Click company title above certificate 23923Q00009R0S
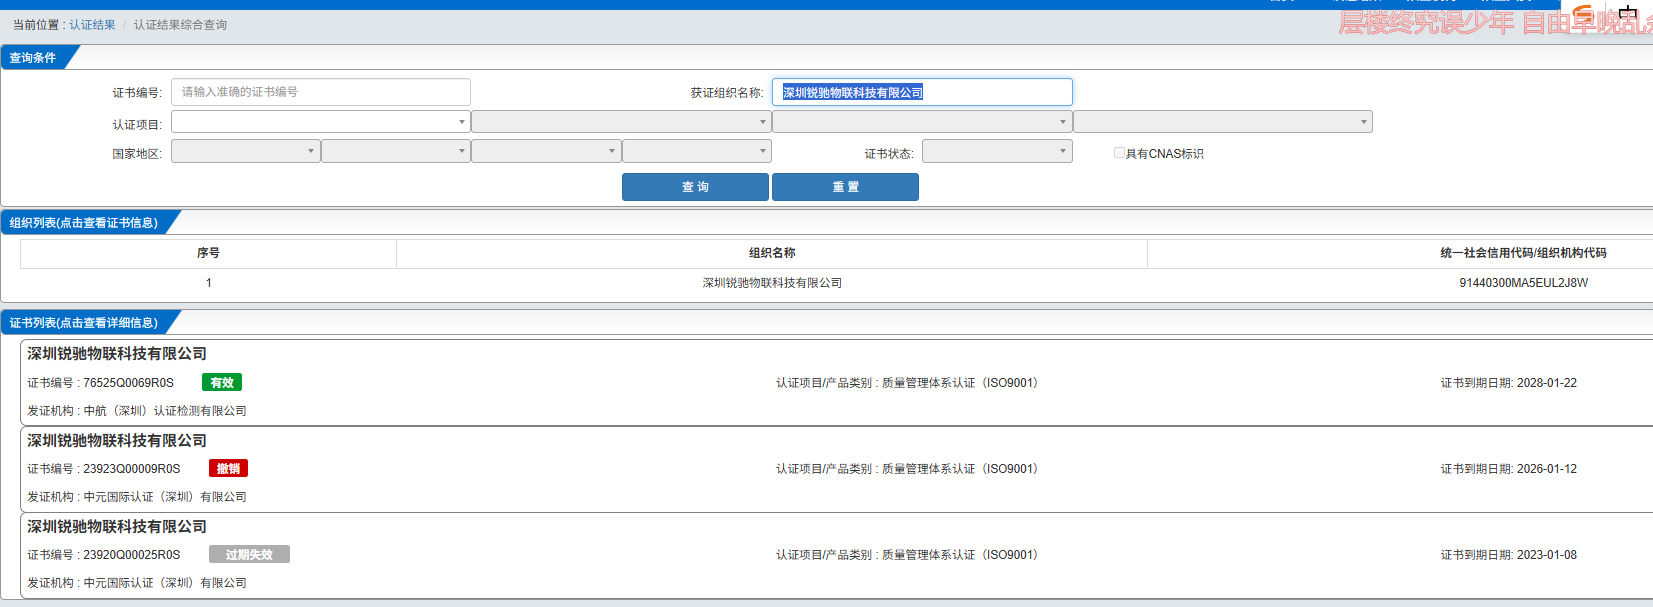 [x=117, y=441]
